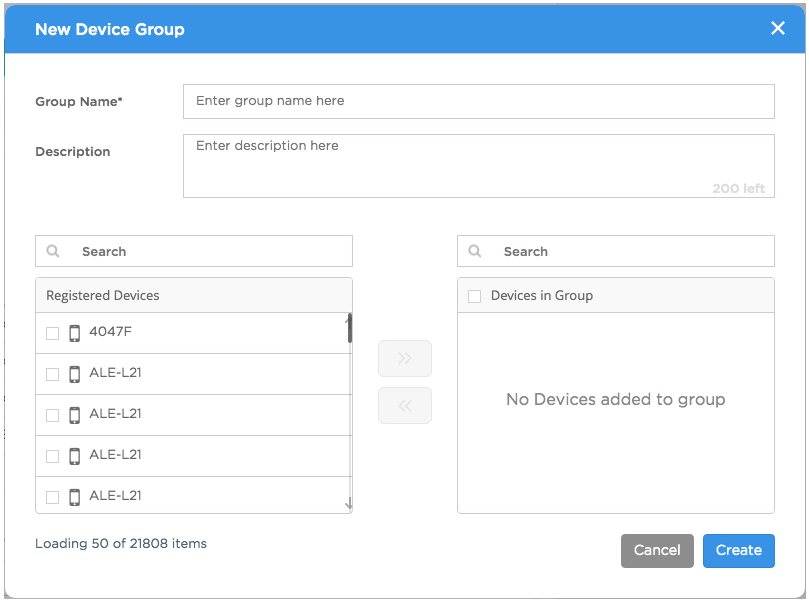Screen dimensions: 809x601
Task: Tick the checkbox for device 4047F
Action: pyautogui.click(x=53, y=333)
